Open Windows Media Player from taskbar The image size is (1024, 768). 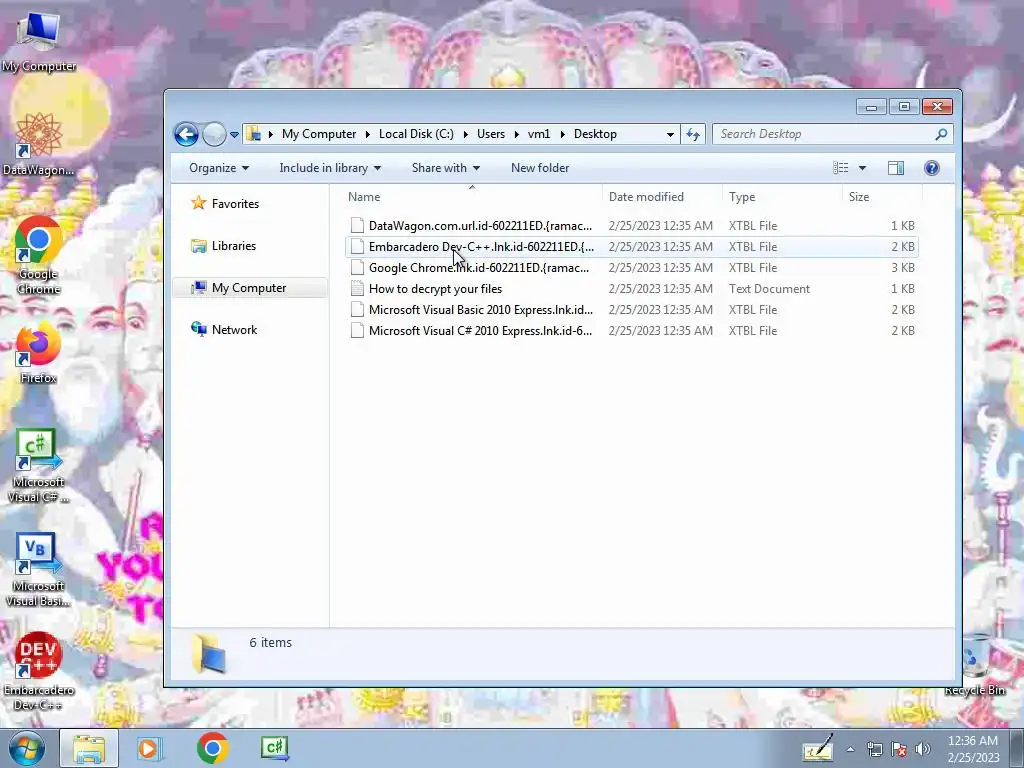[x=148, y=748]
